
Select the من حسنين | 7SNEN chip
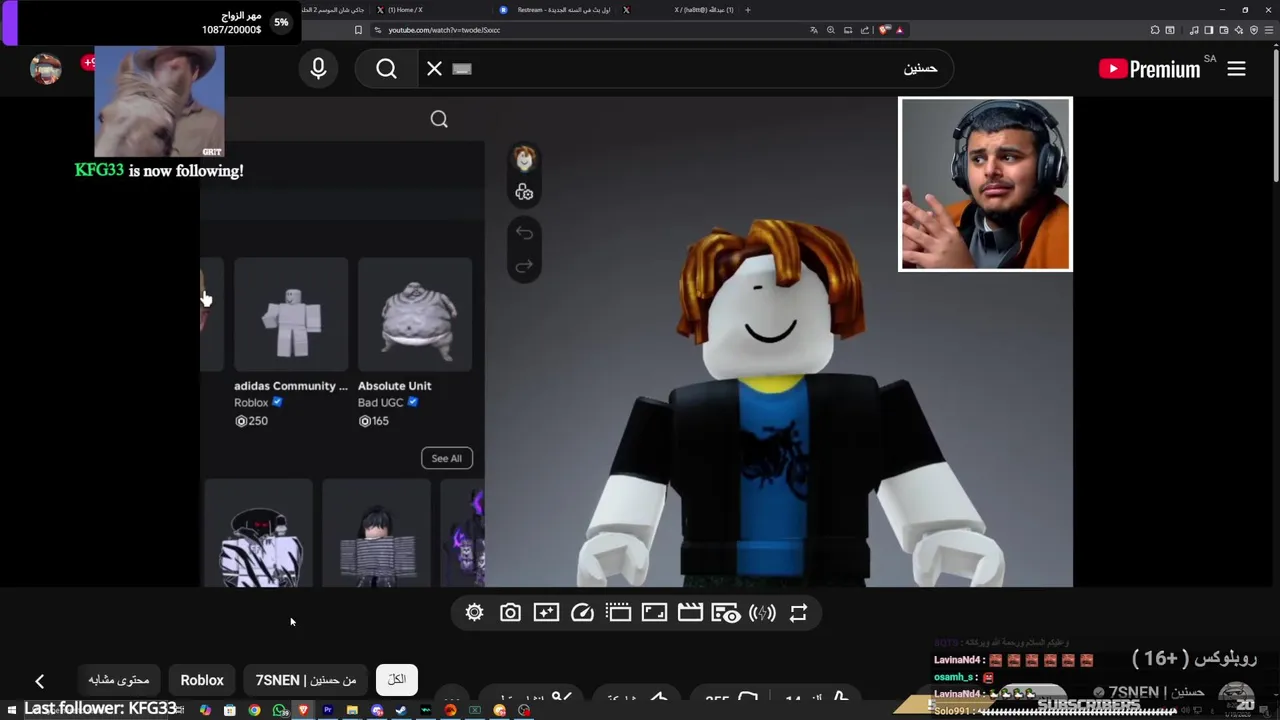(x=306, y=680)
